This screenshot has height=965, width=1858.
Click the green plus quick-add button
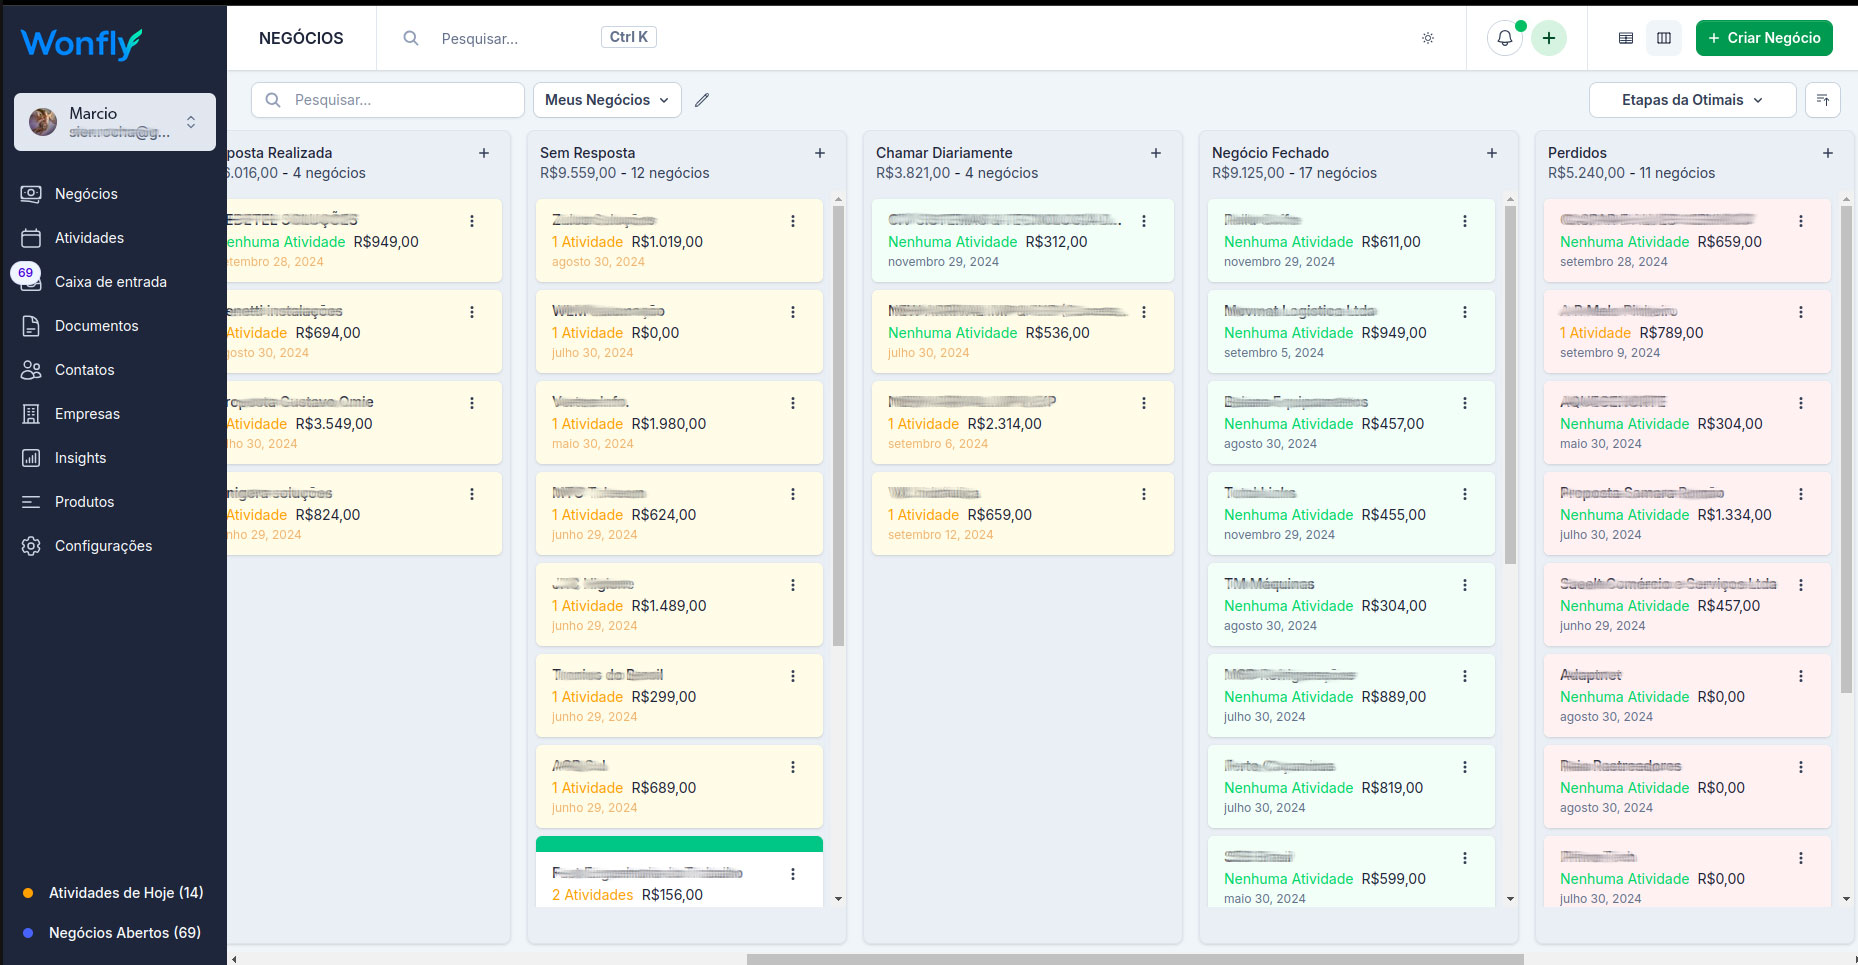tap(1549, 38)
